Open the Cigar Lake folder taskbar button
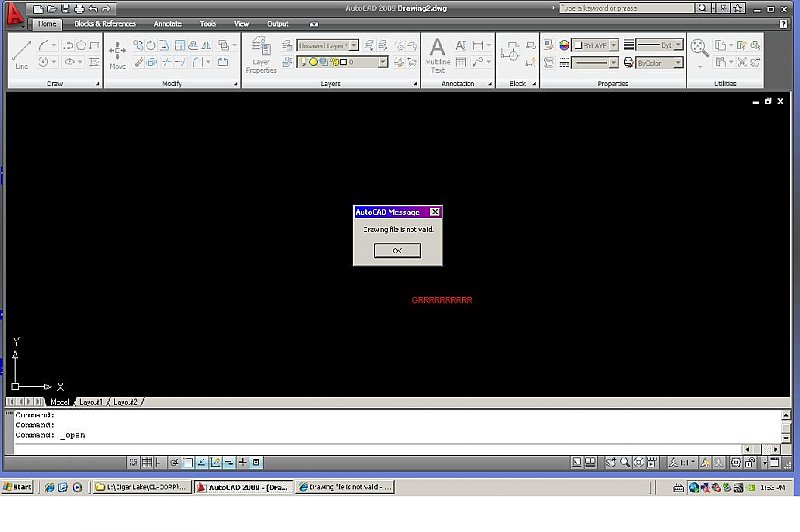The width and height of the screenshot is (800, 532). 141,487
